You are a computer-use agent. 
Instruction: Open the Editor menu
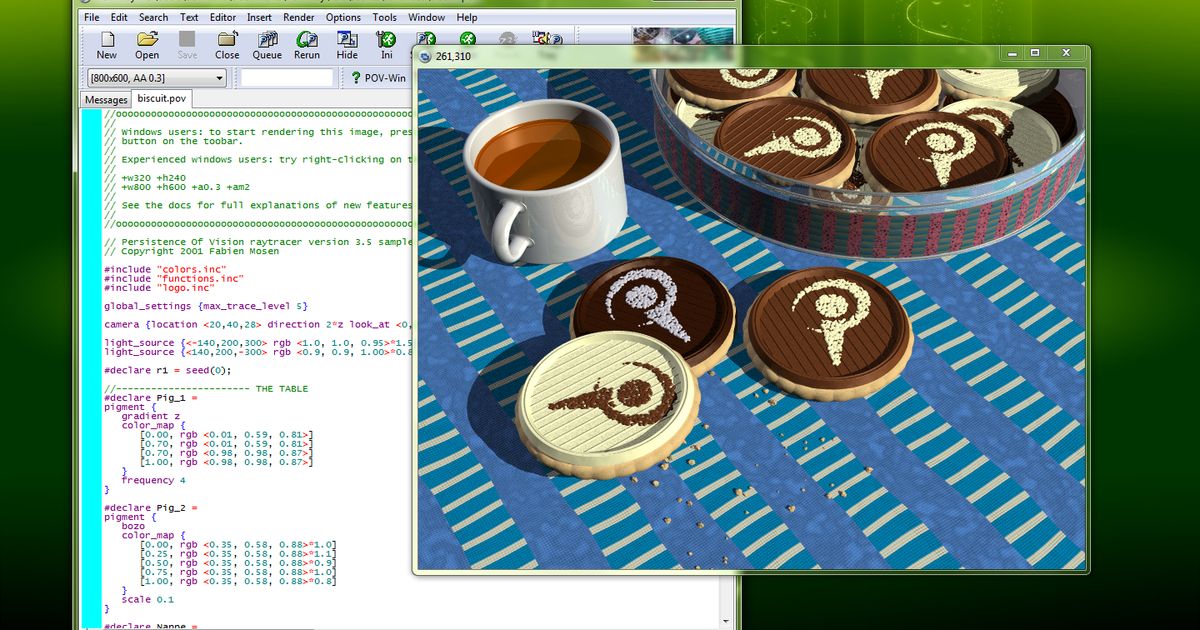[223, 17]
